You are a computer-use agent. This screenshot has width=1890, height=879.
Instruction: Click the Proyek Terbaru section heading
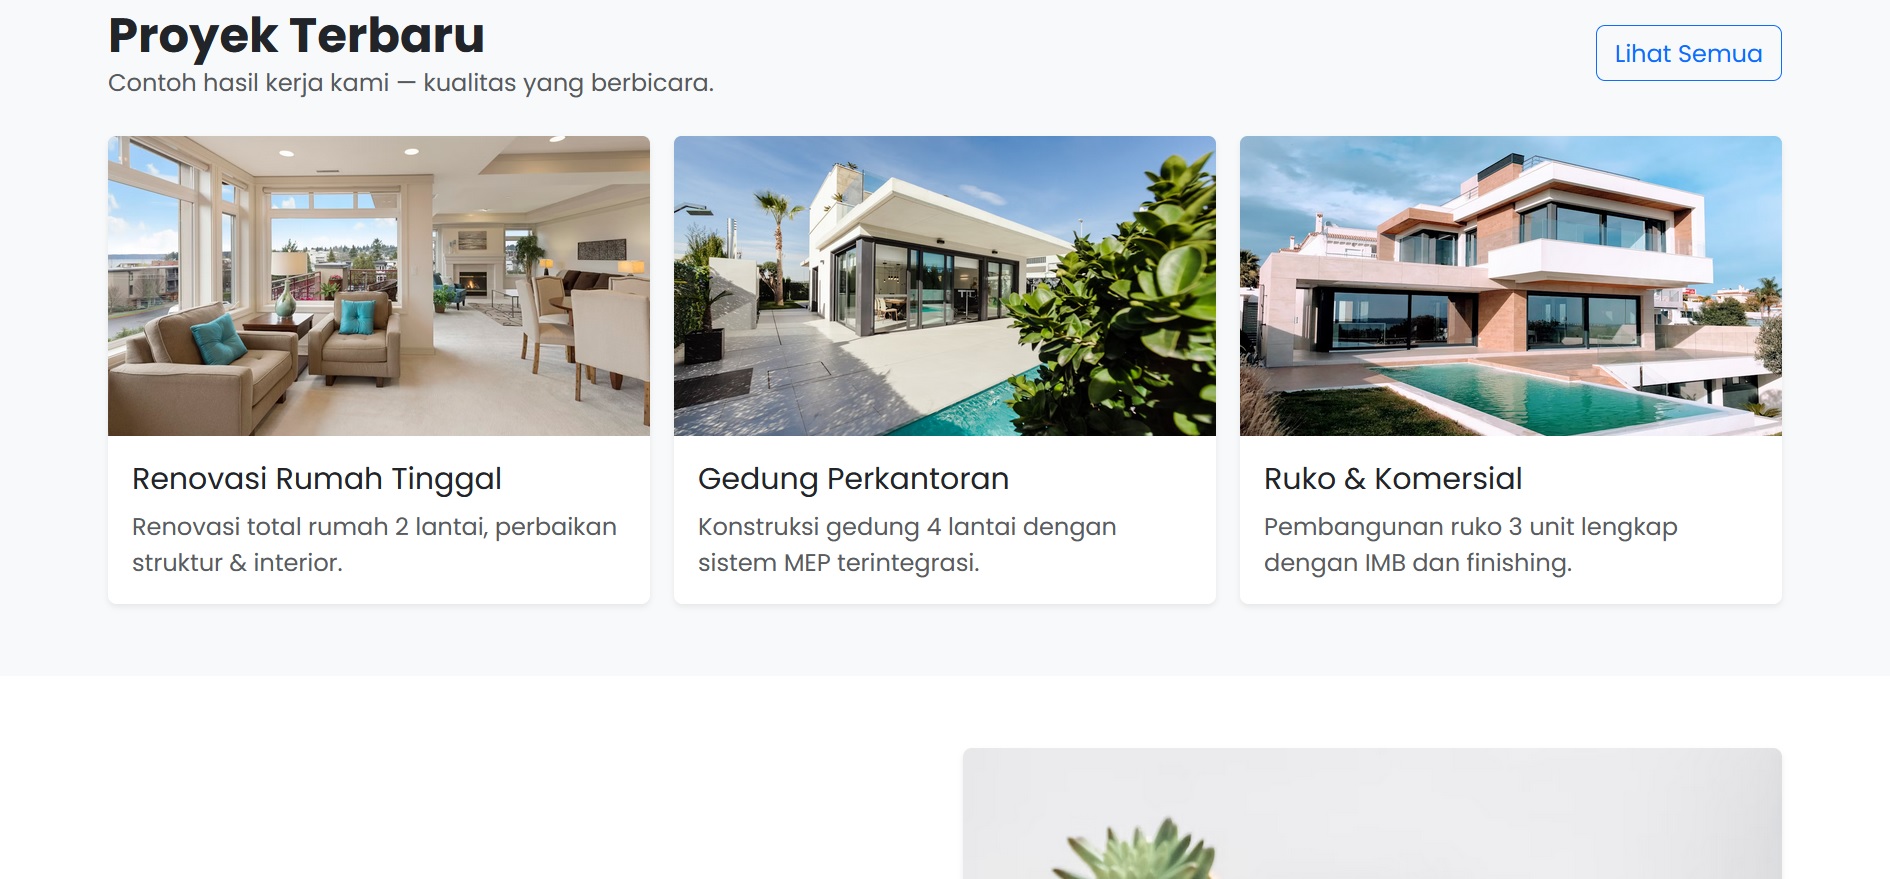[296, 35]
